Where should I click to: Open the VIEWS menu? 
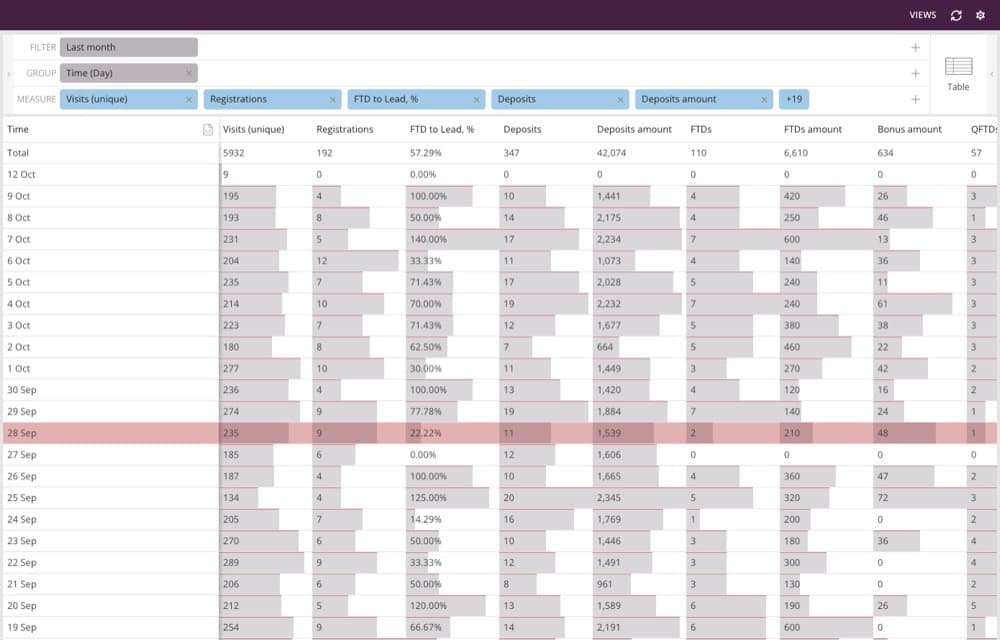[x=922, y=15]
